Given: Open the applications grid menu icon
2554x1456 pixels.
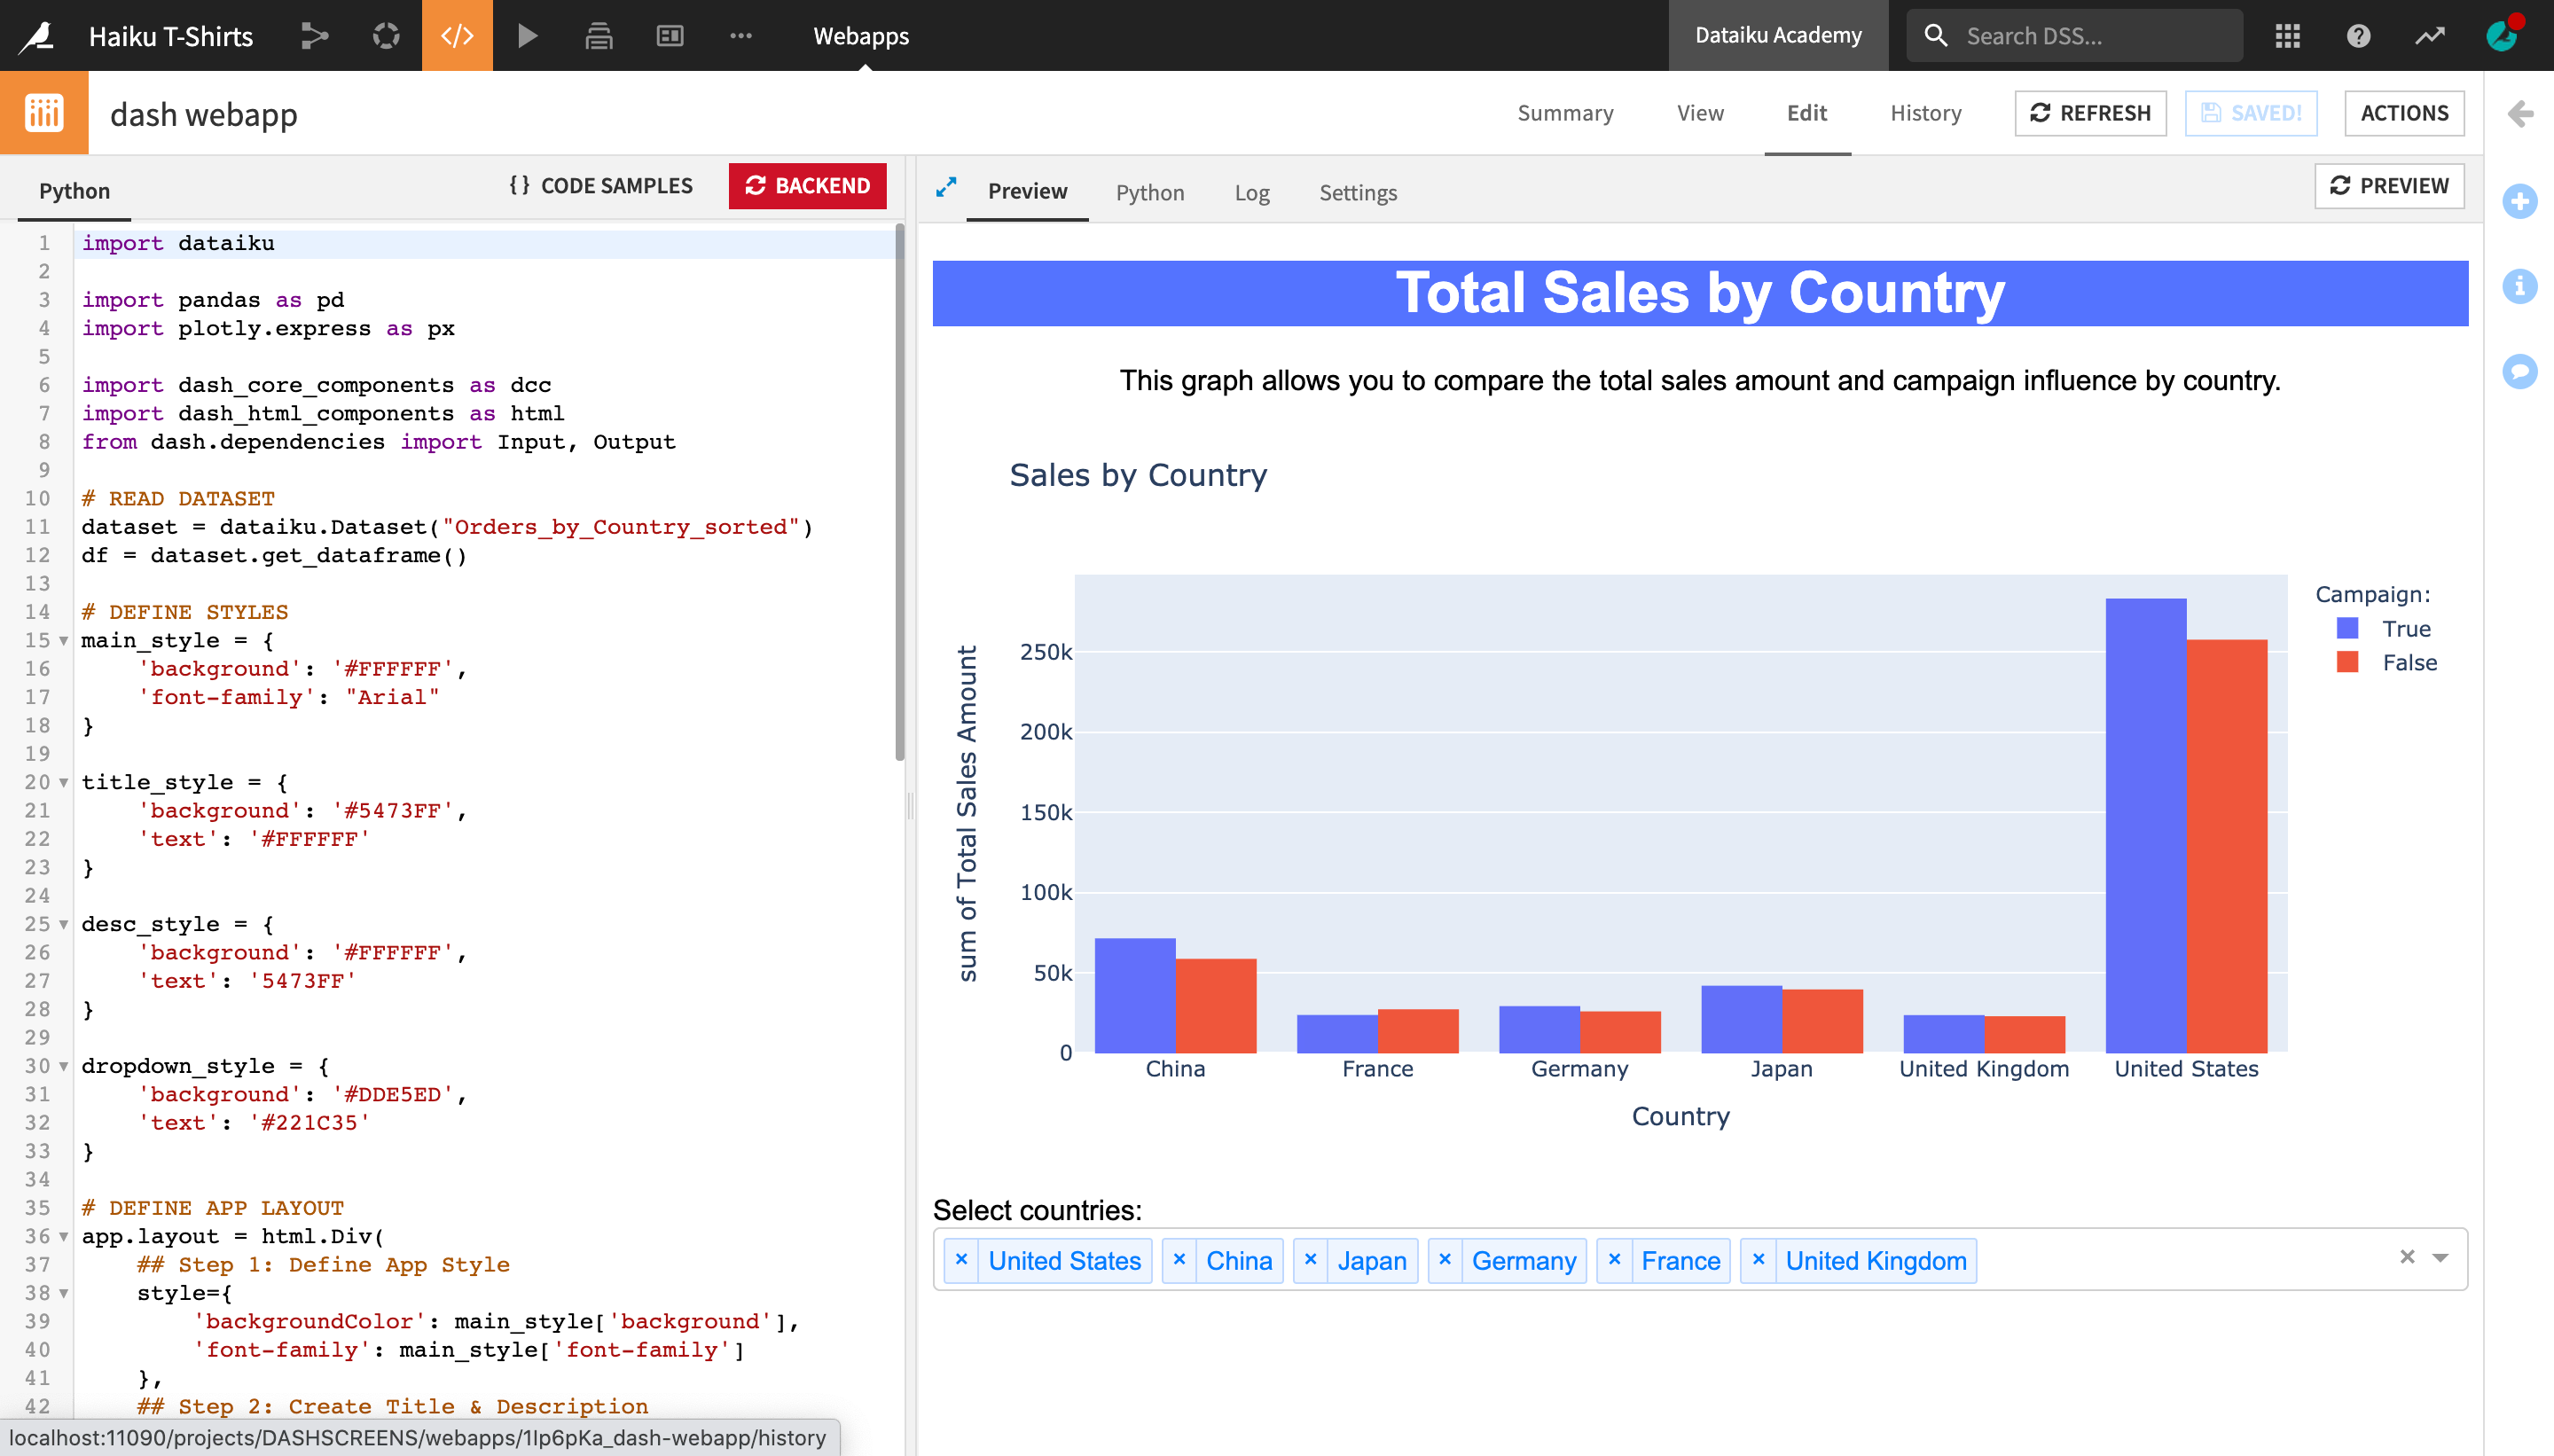Looking at the screenshot, I should pos(2288,36).
